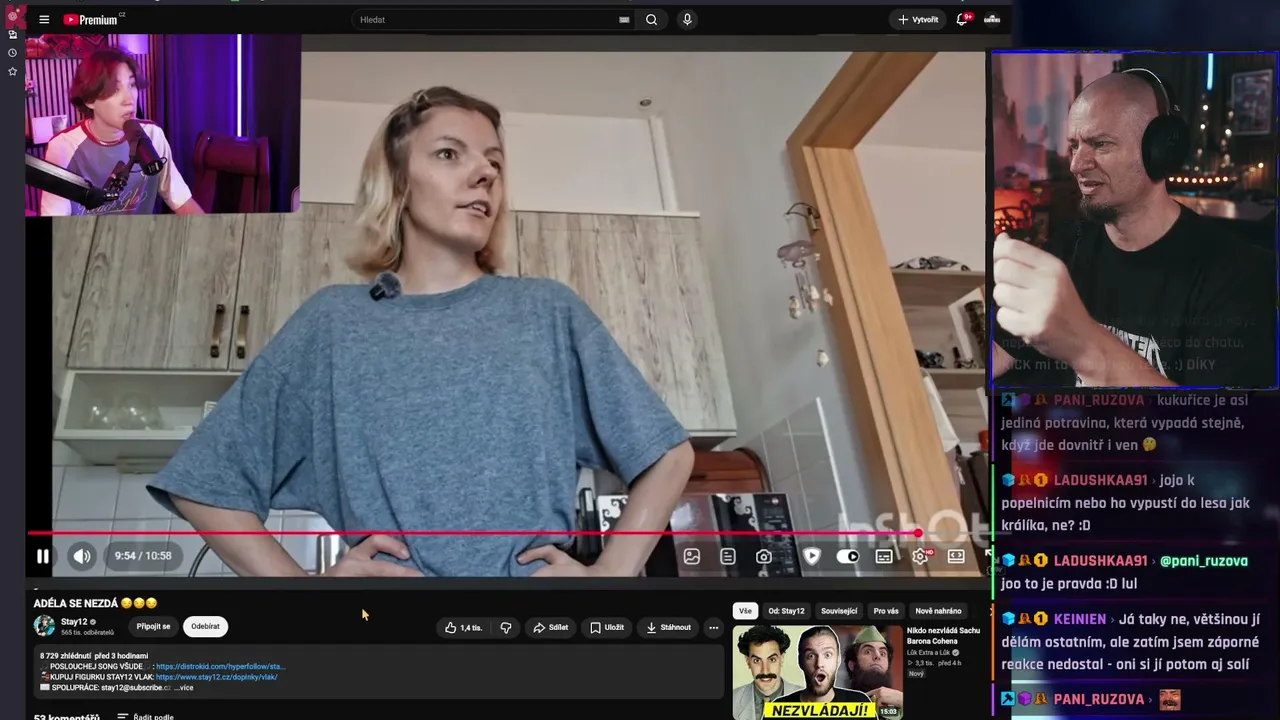This screenshot has height=720, width=1280.
Task: Click the Odebírat subscribe button
Action: point(205,627)
